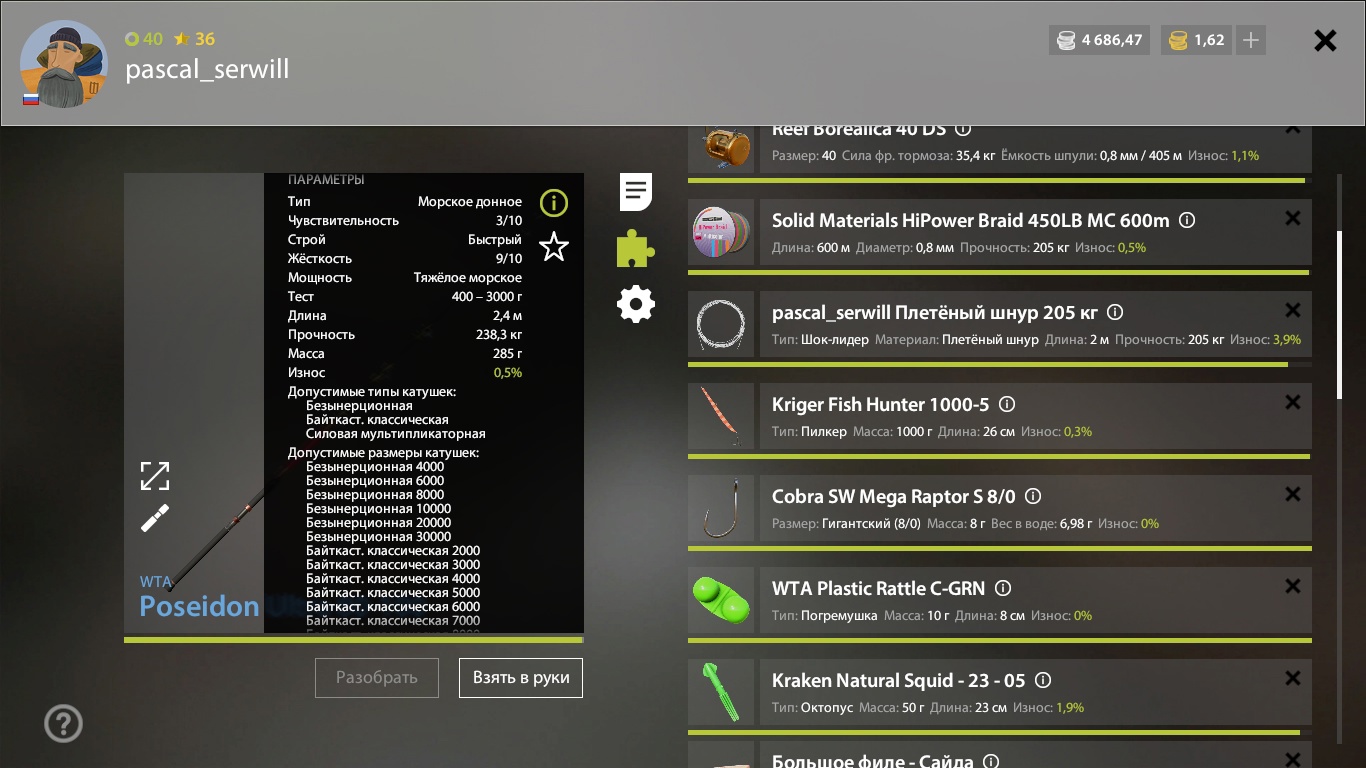Show info for Solid Materials HiPower Braid

(1187, 220)
